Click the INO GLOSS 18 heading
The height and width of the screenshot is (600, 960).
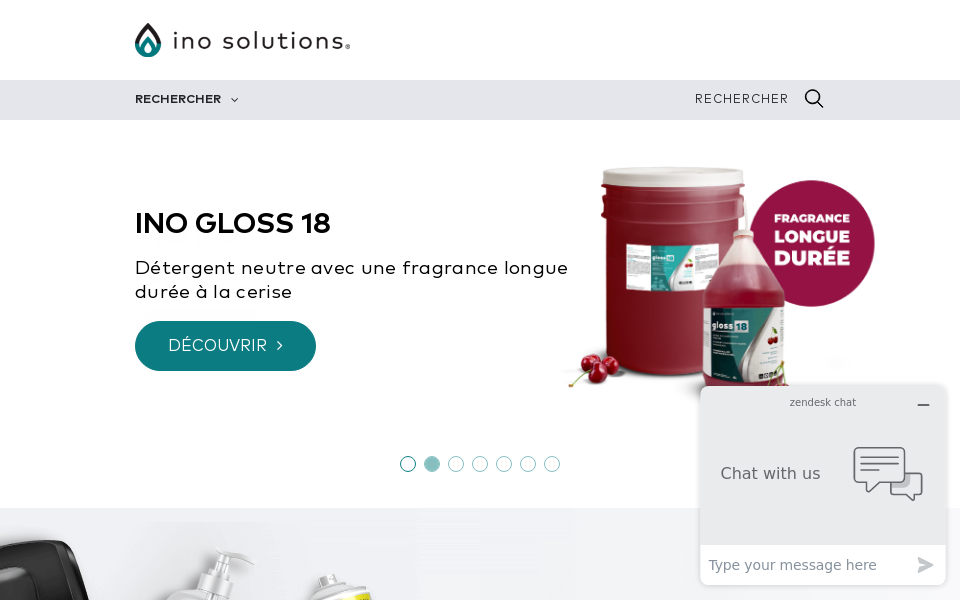point(233,223)
